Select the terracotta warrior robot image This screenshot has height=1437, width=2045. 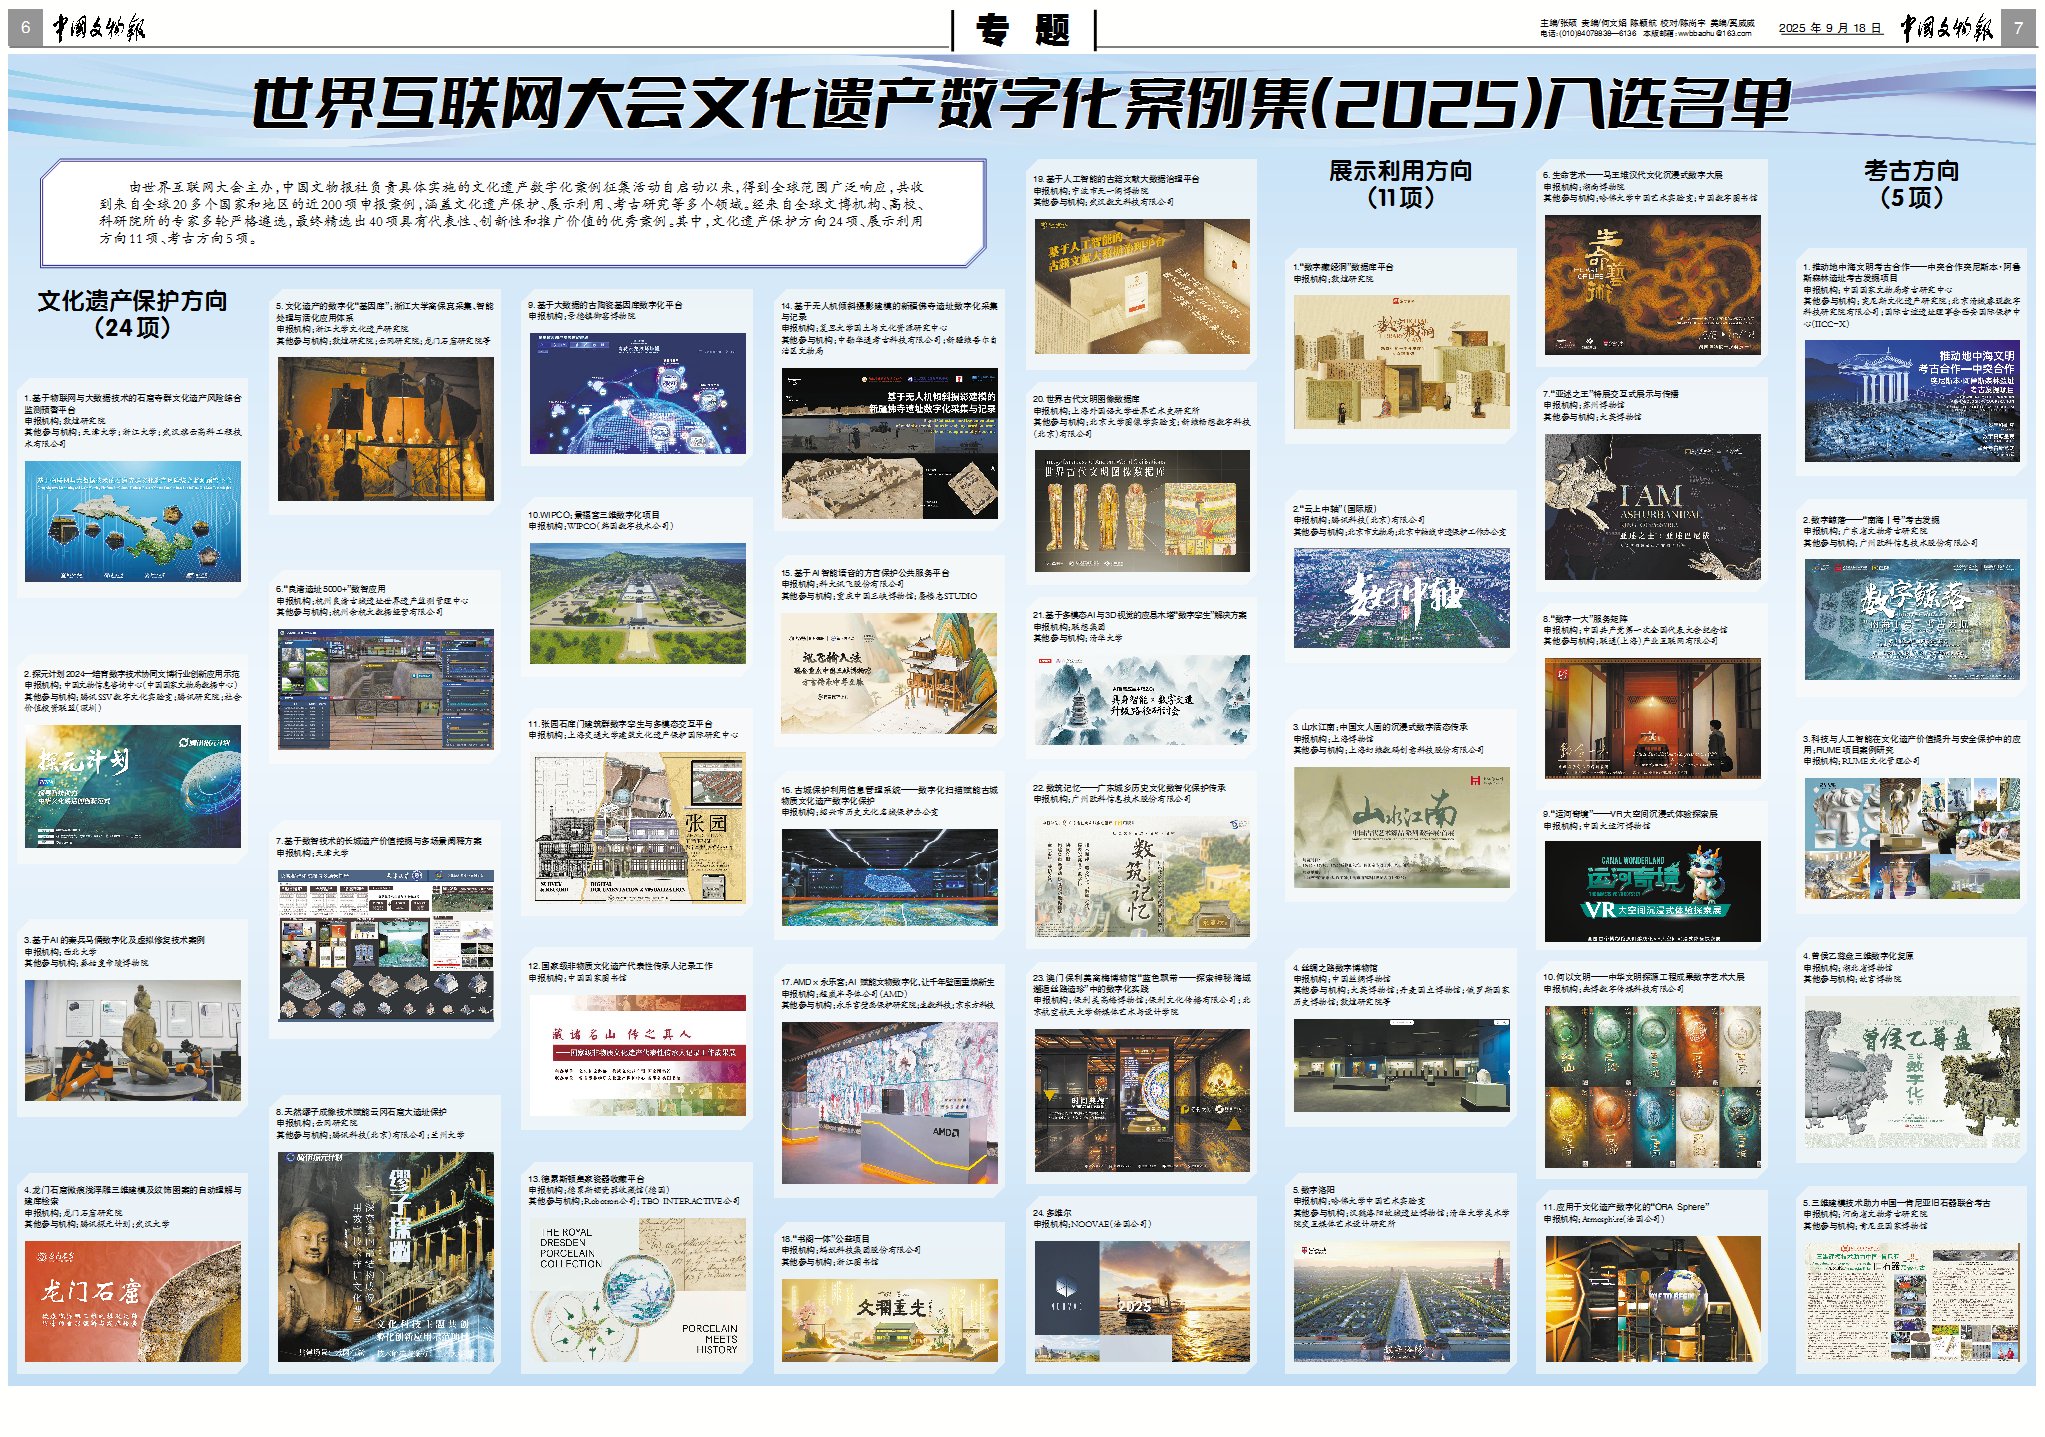click(132, 1040)
